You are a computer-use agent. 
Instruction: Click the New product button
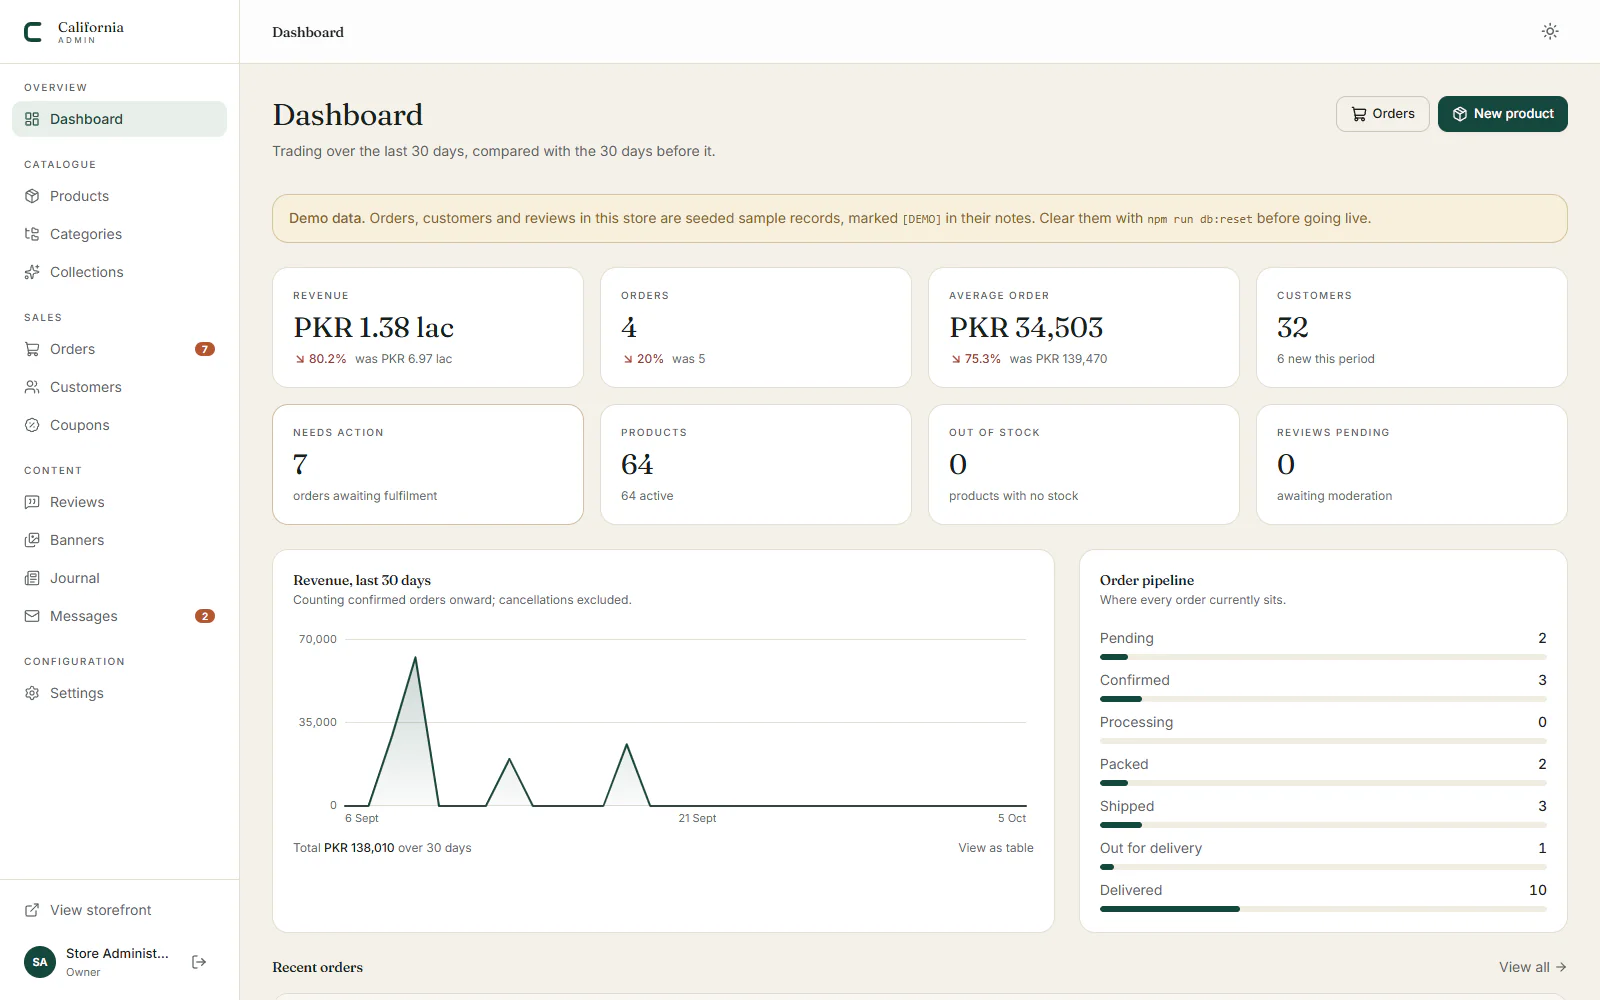(1503, 114)
